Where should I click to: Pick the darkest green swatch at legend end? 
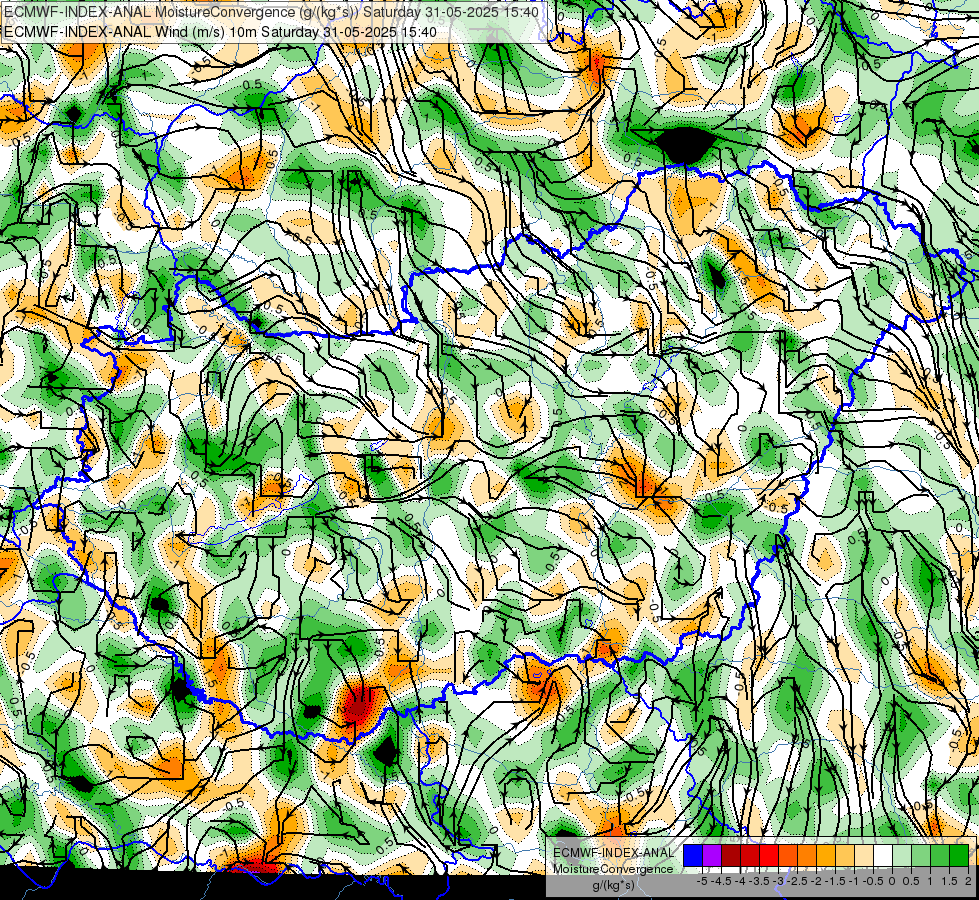(x=959, y=855)
